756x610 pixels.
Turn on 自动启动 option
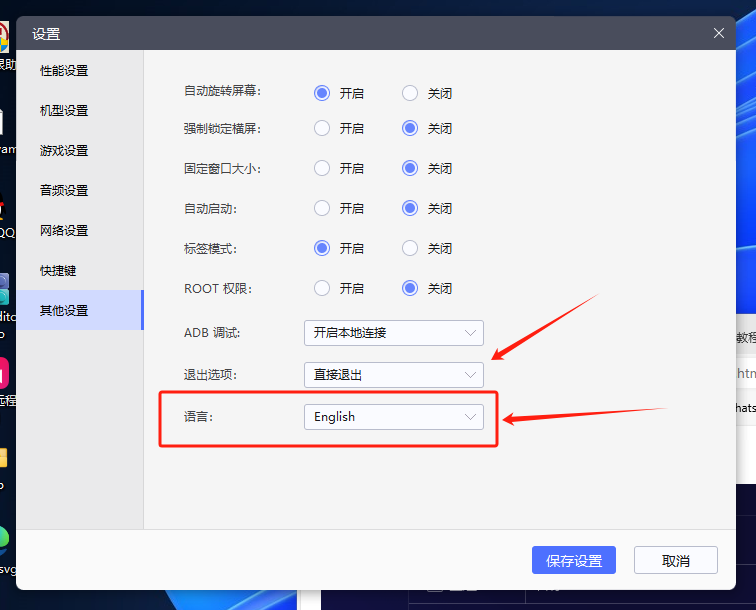tap(322, 208)
